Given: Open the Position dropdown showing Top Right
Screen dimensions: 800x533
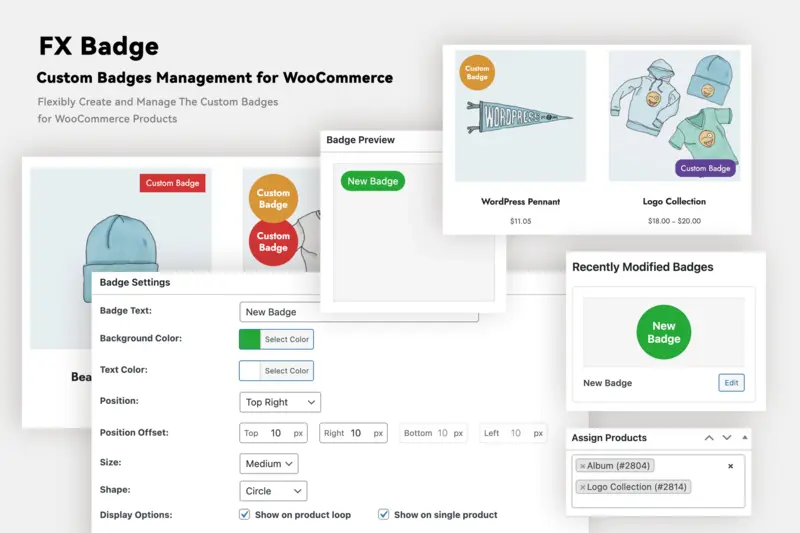Looking at the screenshot, I should pos(280,402).
